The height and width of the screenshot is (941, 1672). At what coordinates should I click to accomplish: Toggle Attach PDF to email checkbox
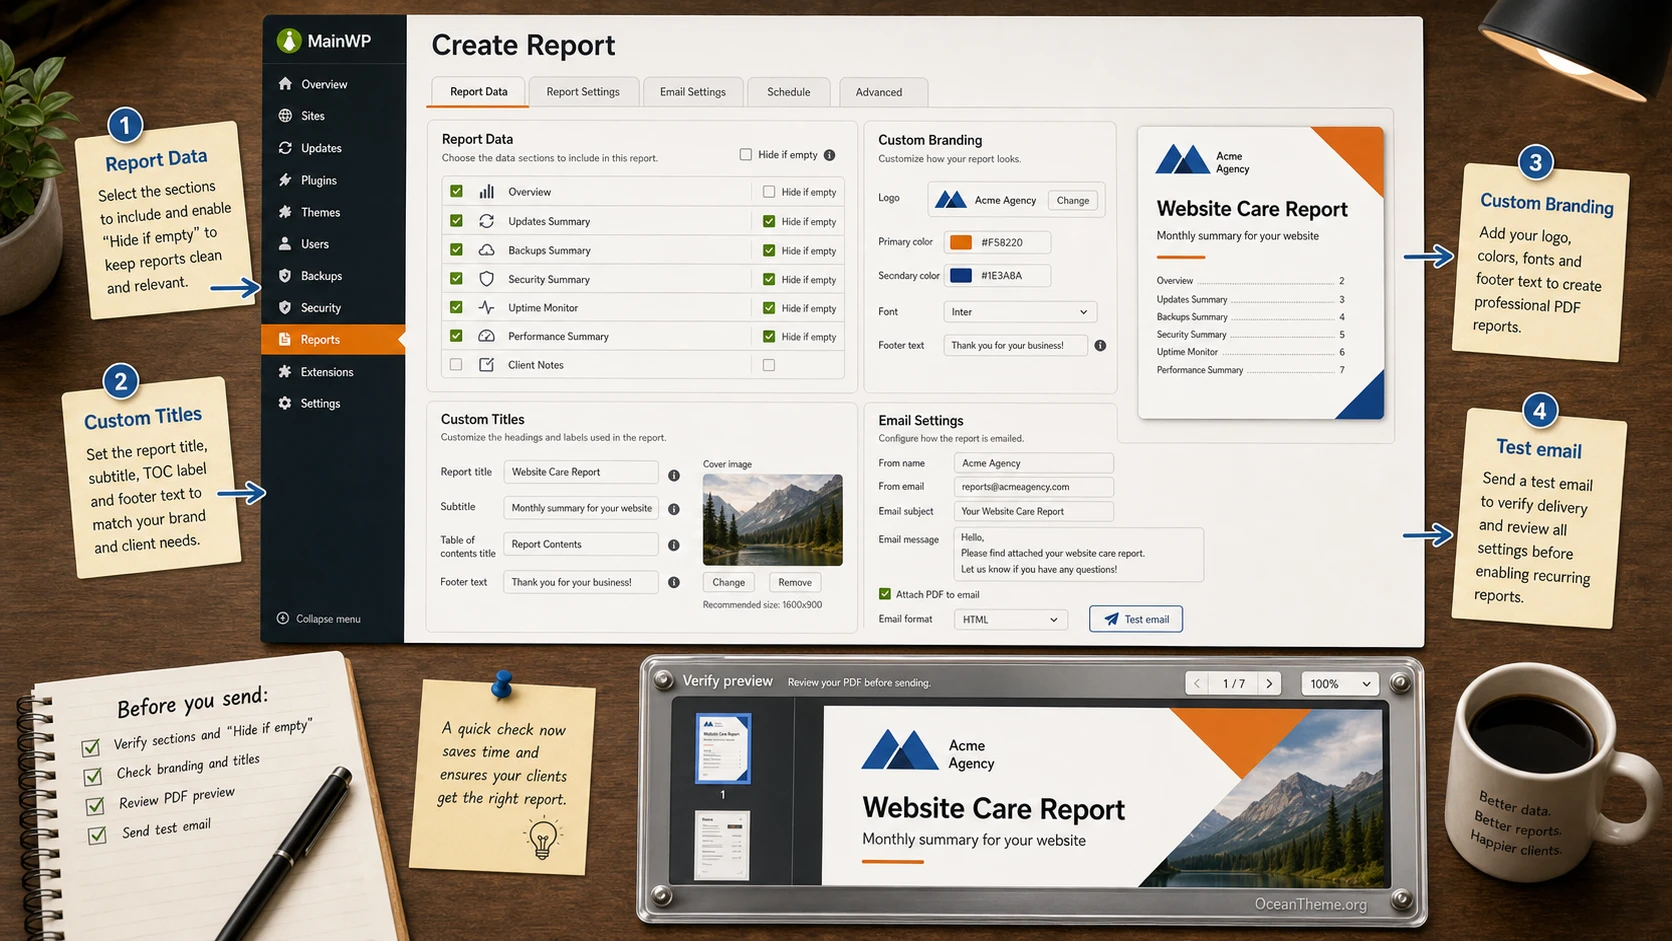885,594
